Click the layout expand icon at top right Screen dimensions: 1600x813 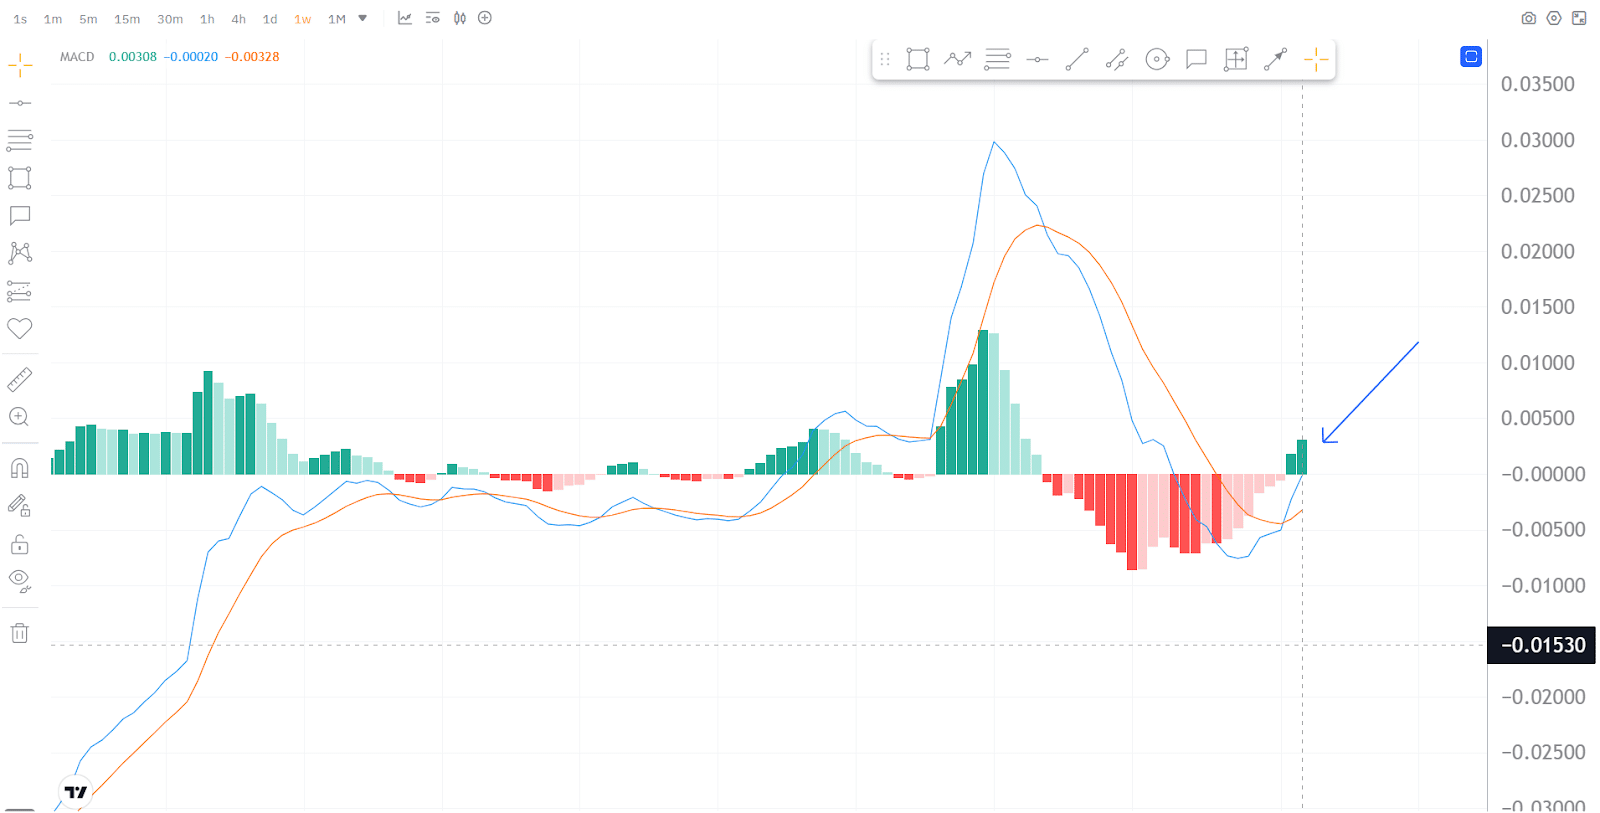1579,18
